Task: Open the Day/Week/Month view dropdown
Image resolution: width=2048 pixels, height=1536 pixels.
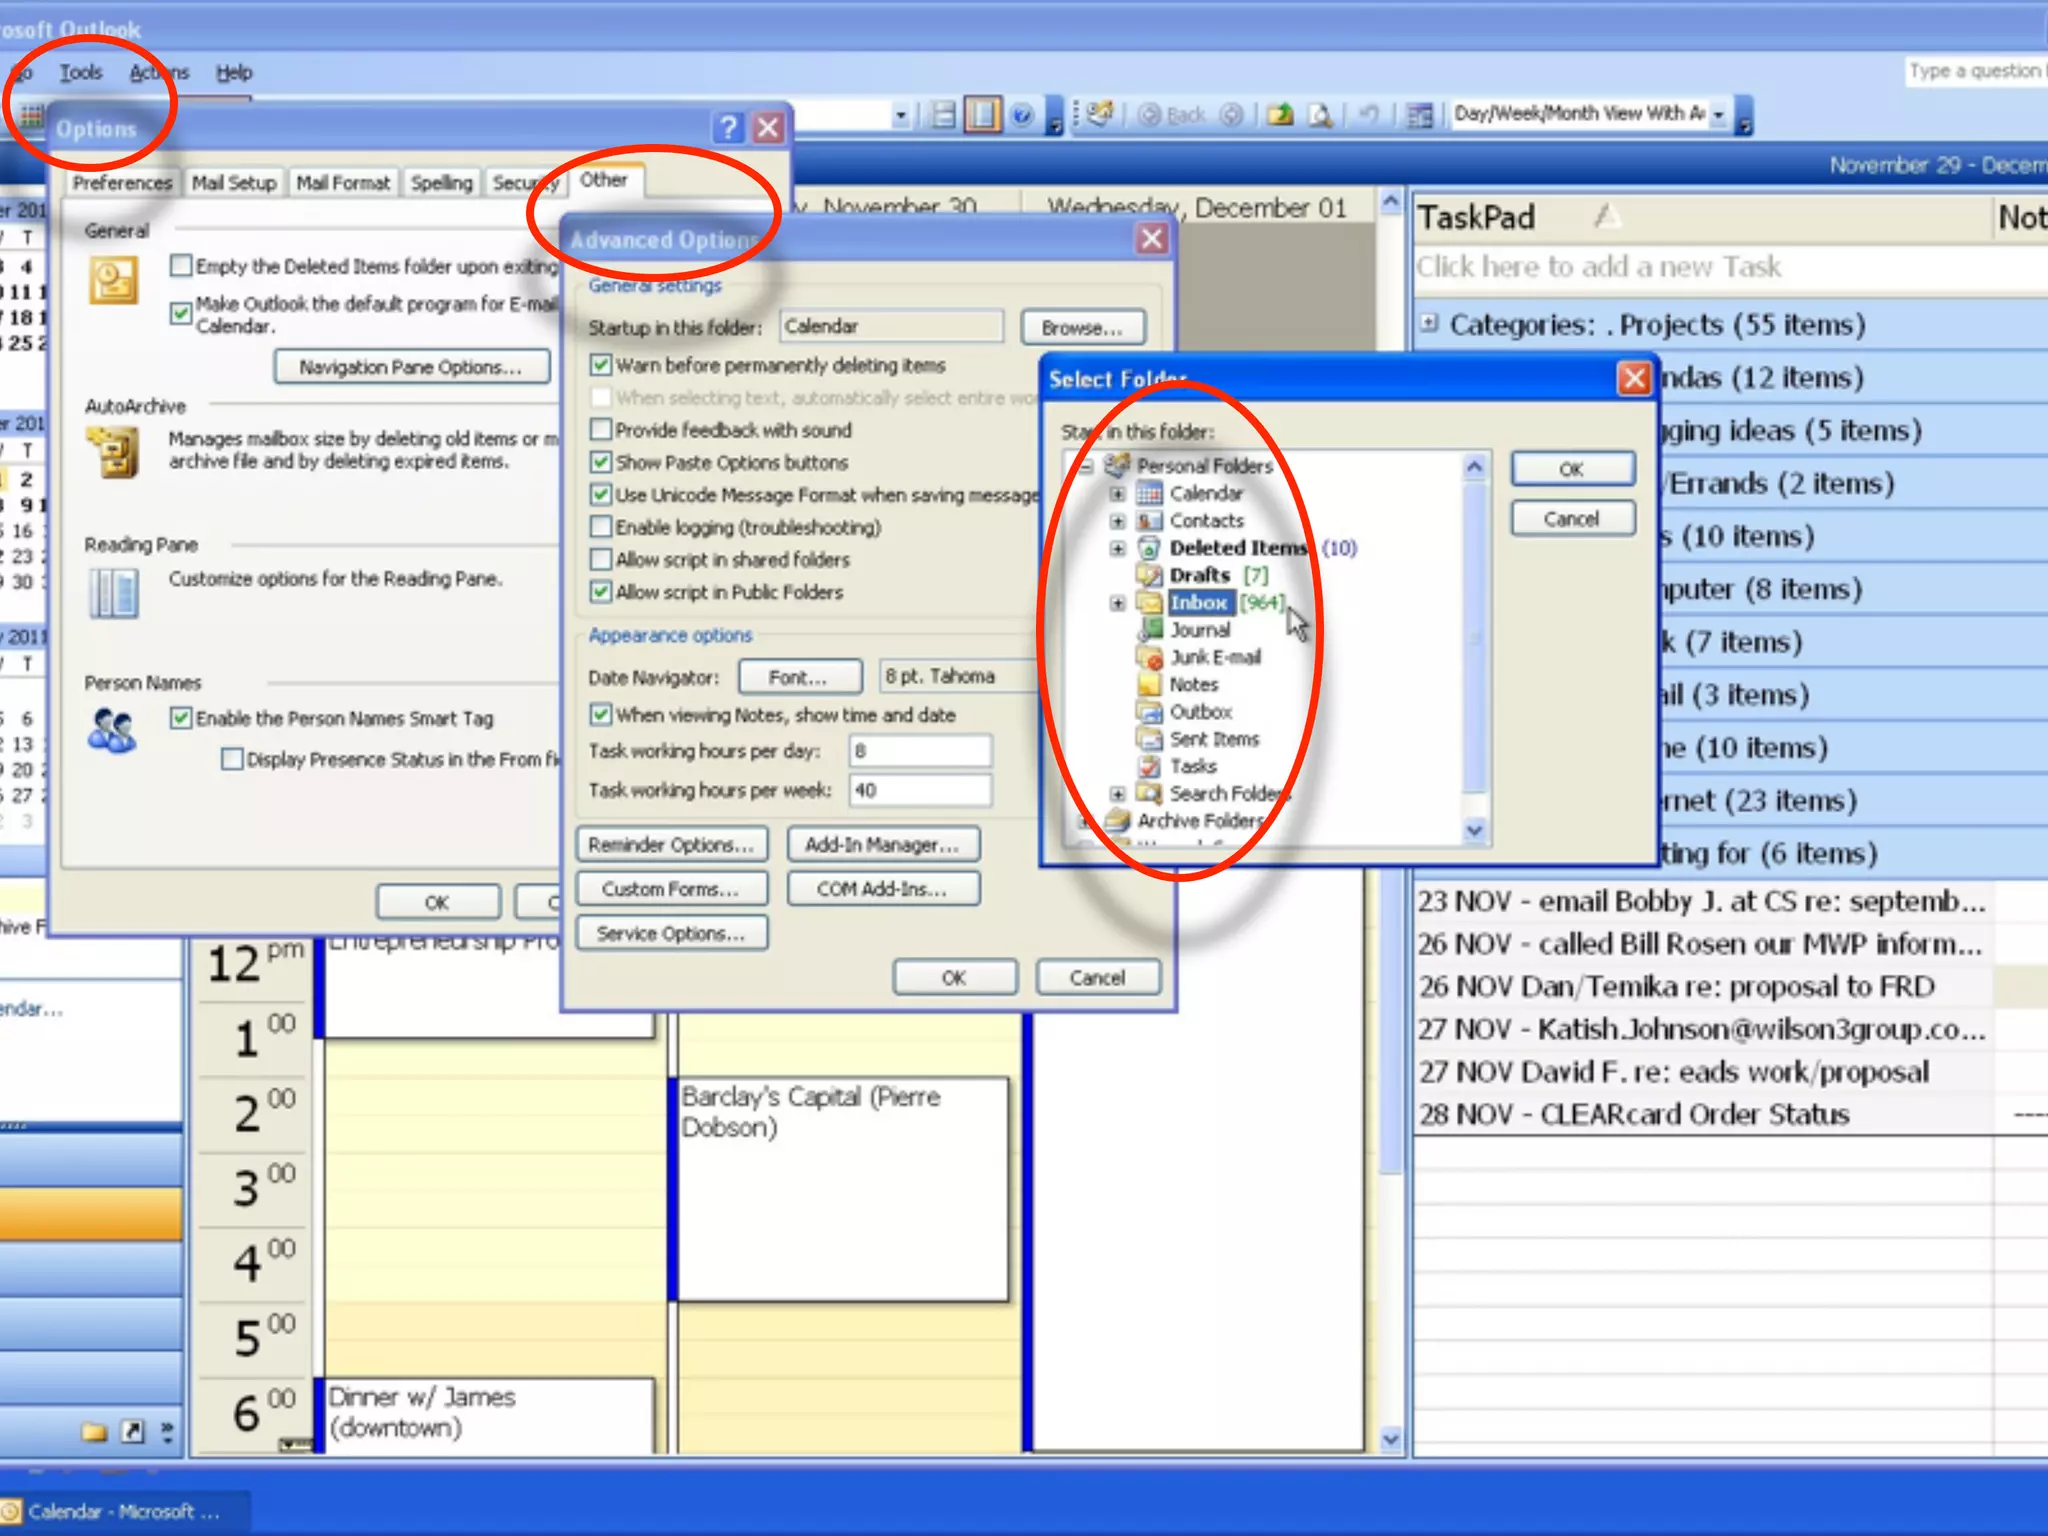Action: (1718, 115)
